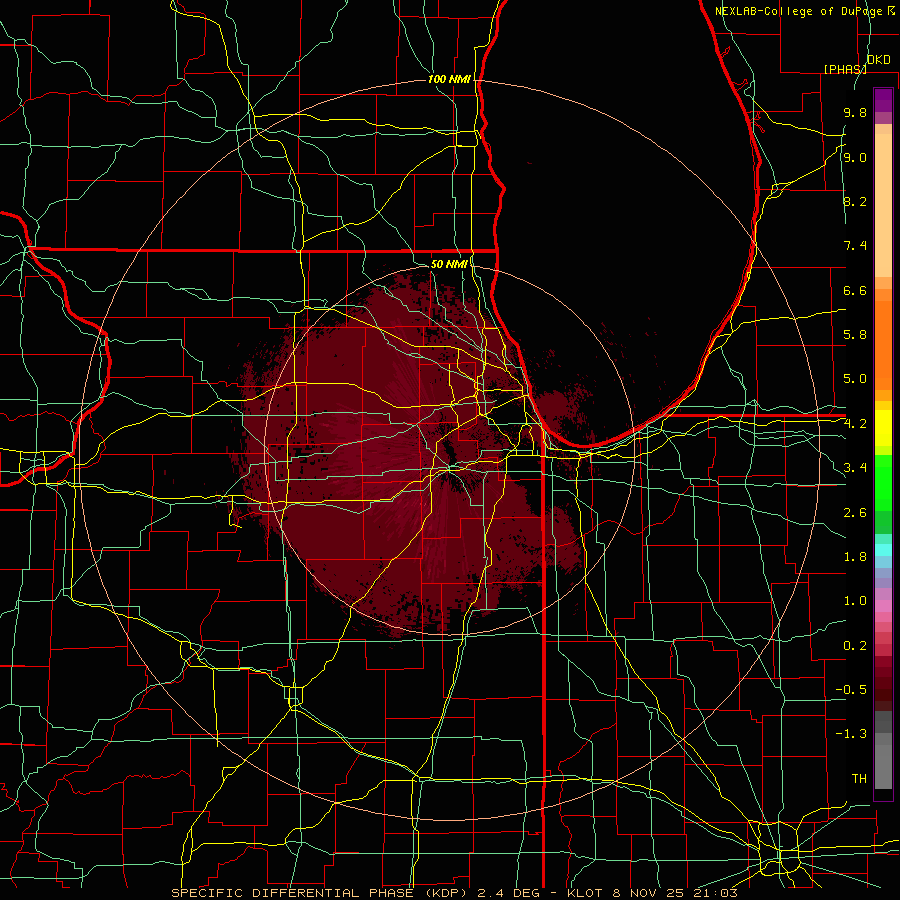Click the 3.4 scale label
Viewport: 900px width, 900px height.
point(855,468)
